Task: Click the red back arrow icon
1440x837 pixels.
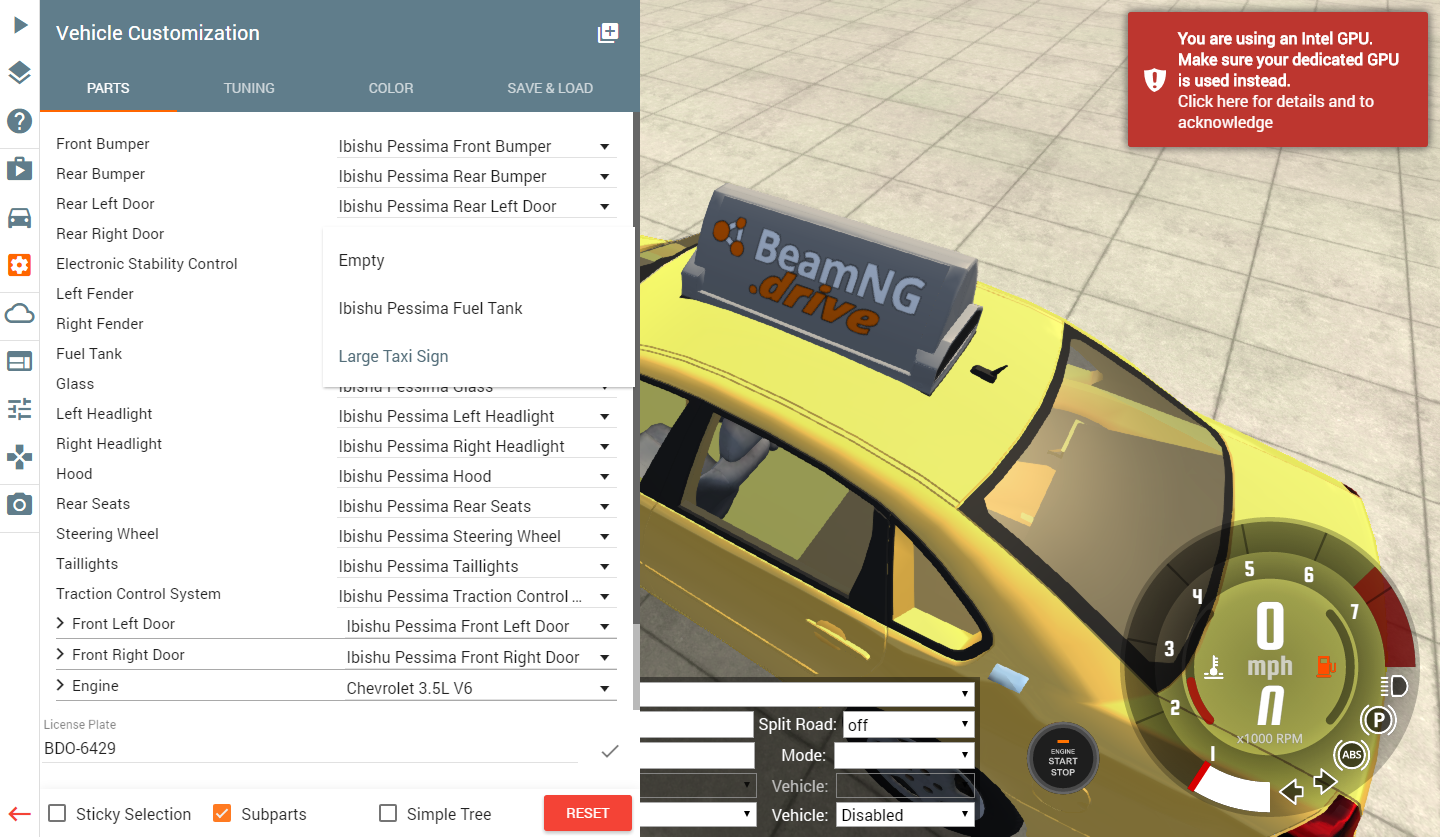Action: [20, 814]
